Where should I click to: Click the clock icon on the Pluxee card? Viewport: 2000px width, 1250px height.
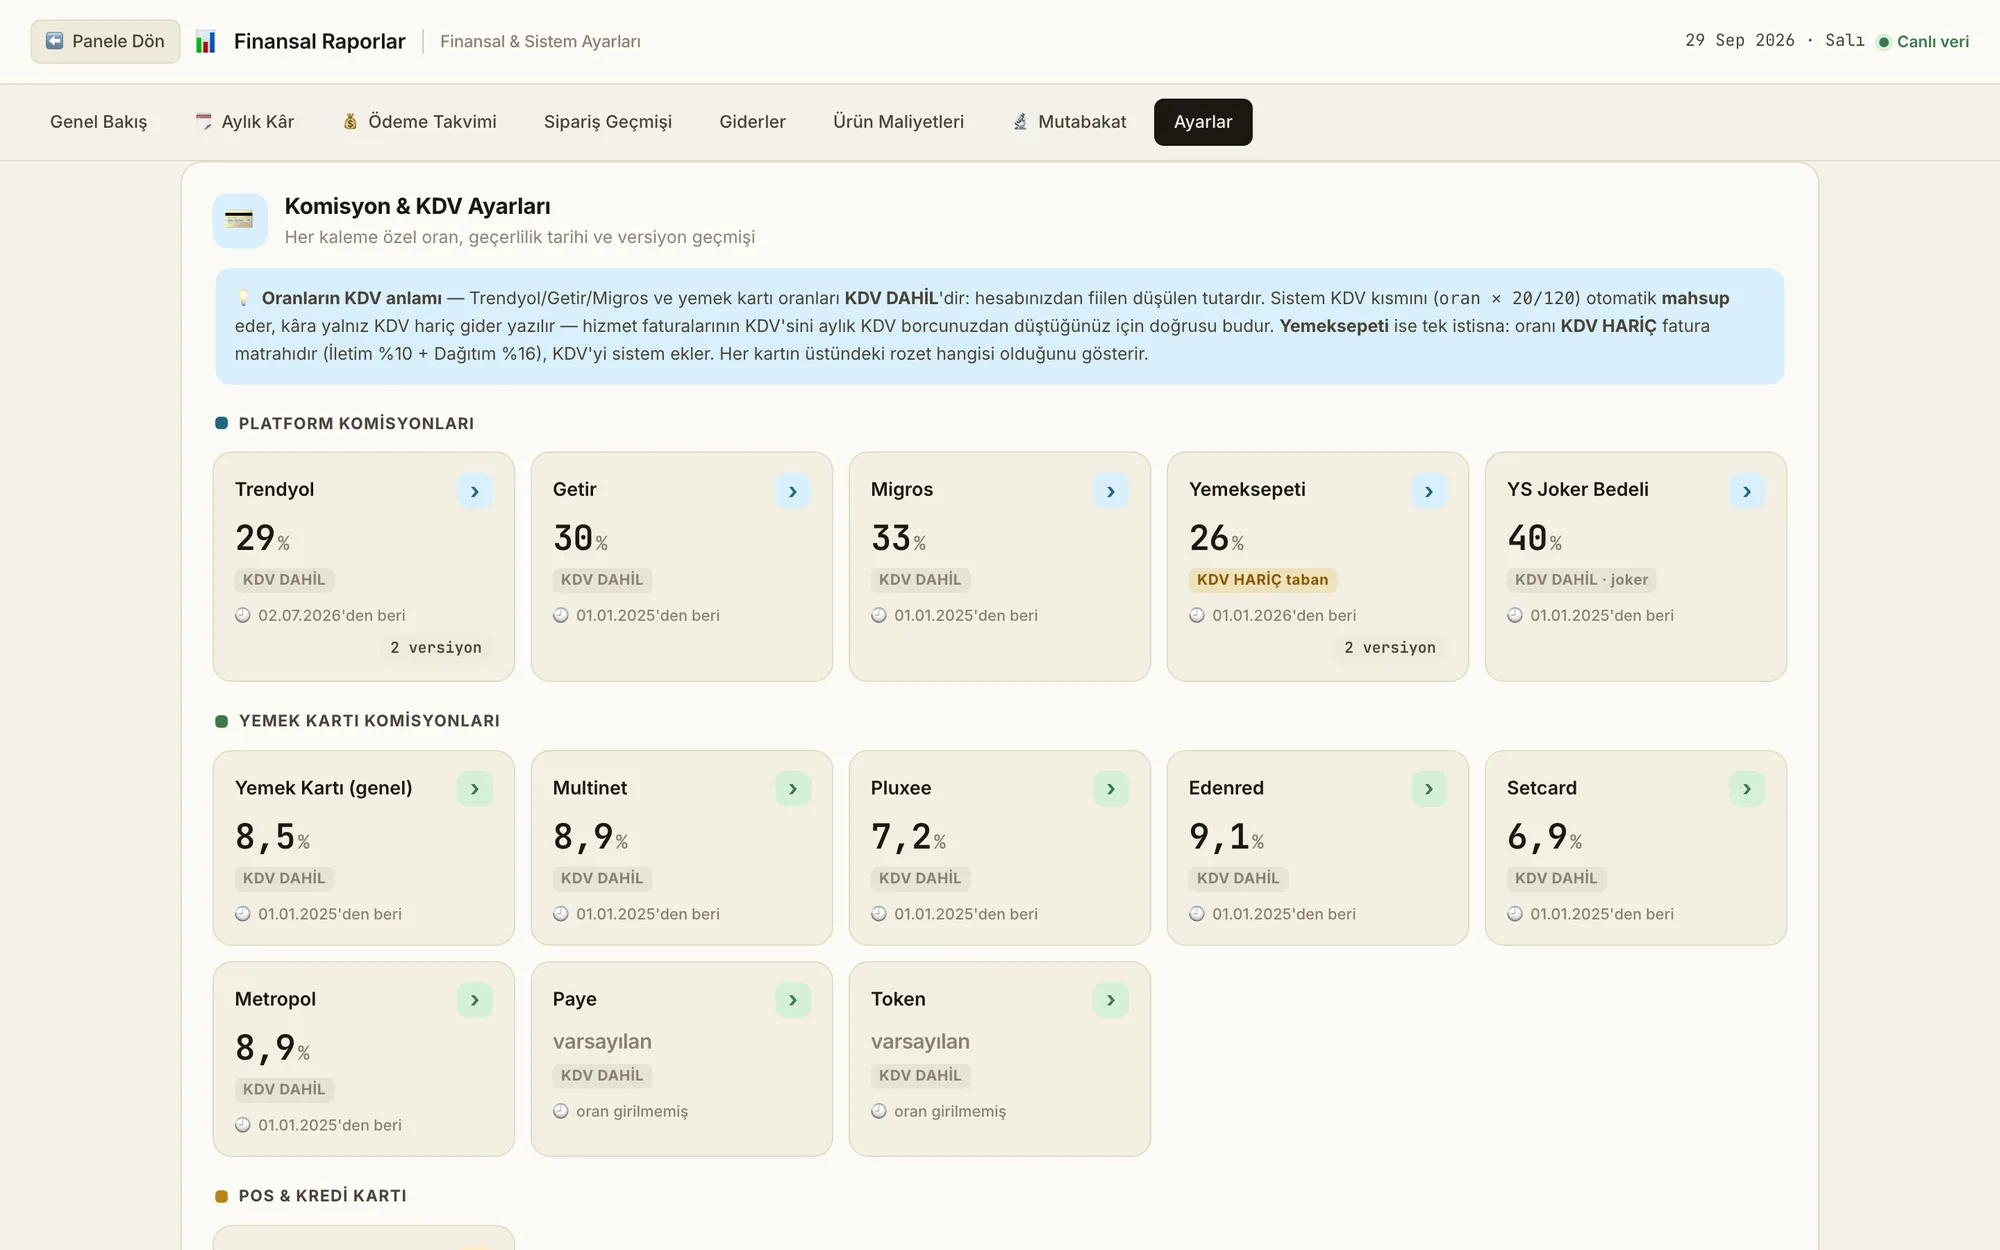pos(879,914)
